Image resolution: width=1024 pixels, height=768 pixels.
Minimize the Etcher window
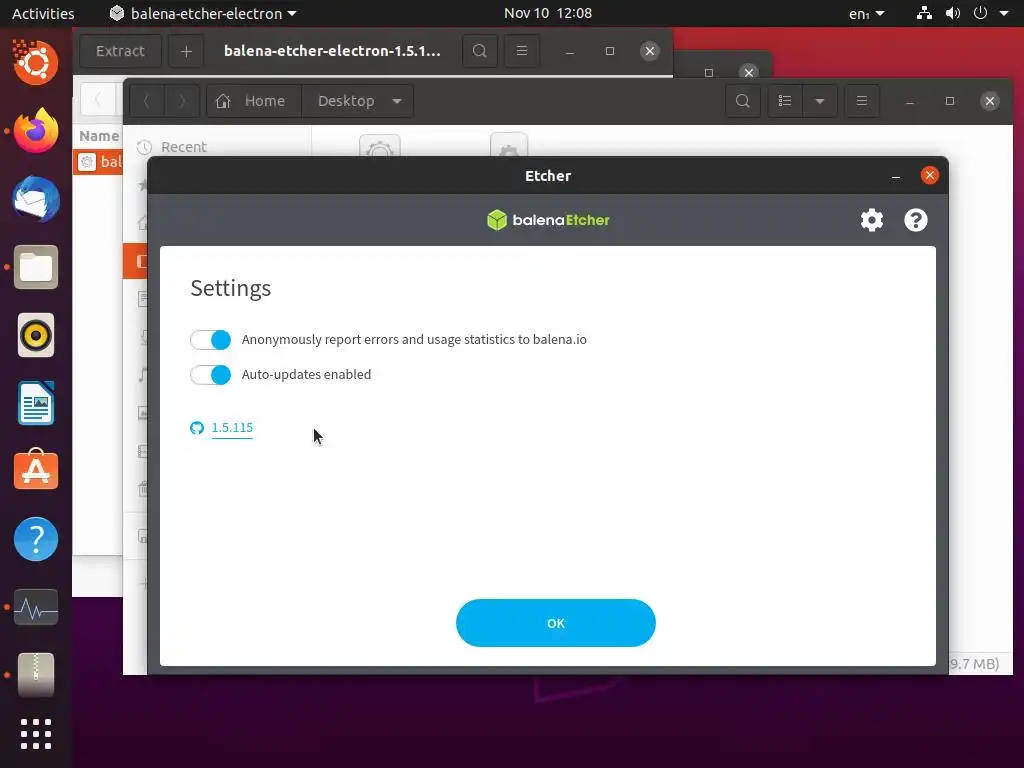(x=896, y=176)
